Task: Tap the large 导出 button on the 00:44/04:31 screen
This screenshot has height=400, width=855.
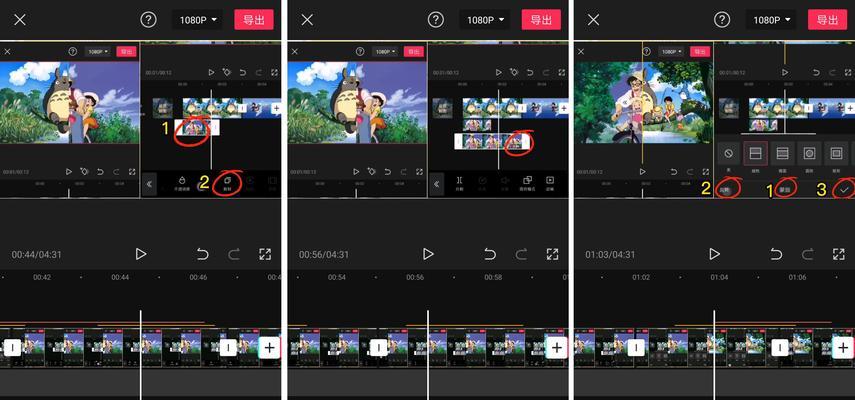Action: 254,20
